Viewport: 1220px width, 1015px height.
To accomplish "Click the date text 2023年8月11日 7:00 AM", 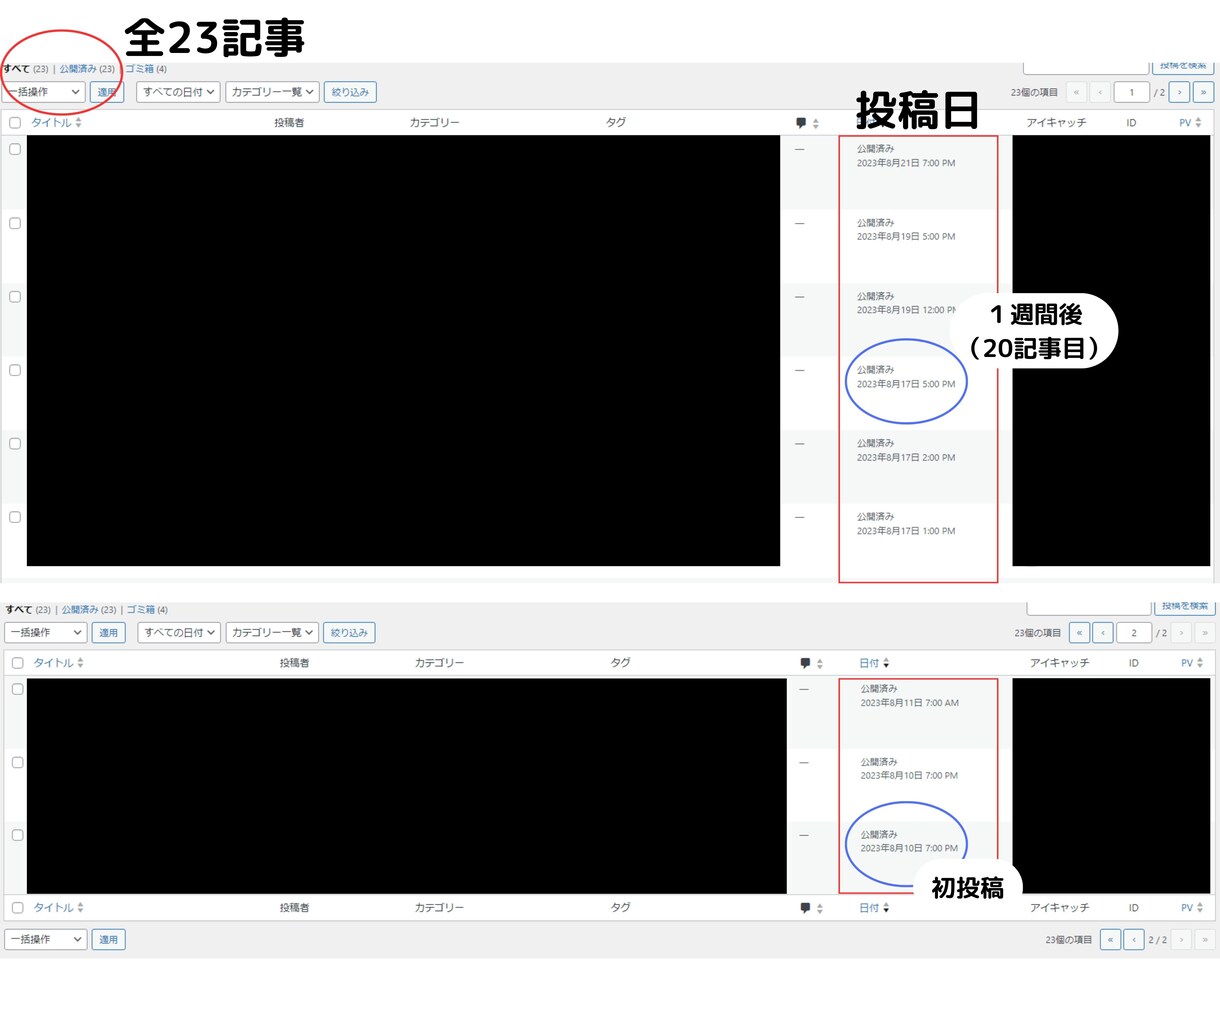I will (x=910, y=703).
